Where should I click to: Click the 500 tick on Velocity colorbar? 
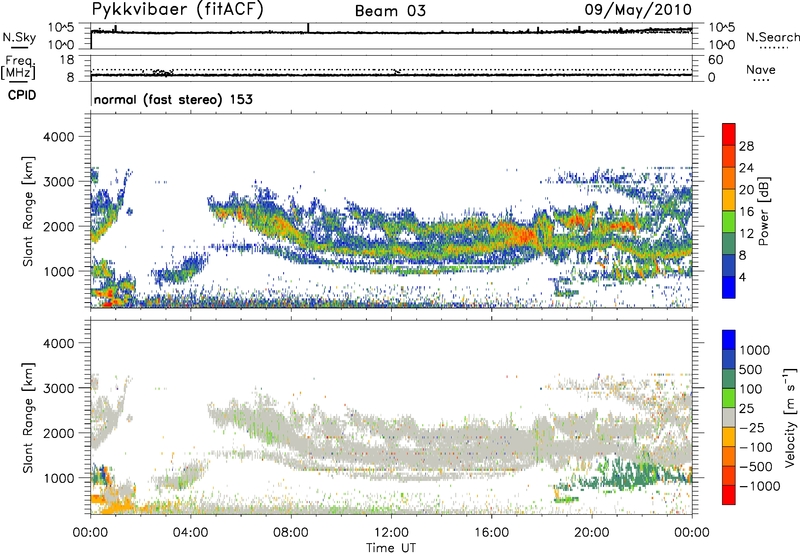(751, 370)
